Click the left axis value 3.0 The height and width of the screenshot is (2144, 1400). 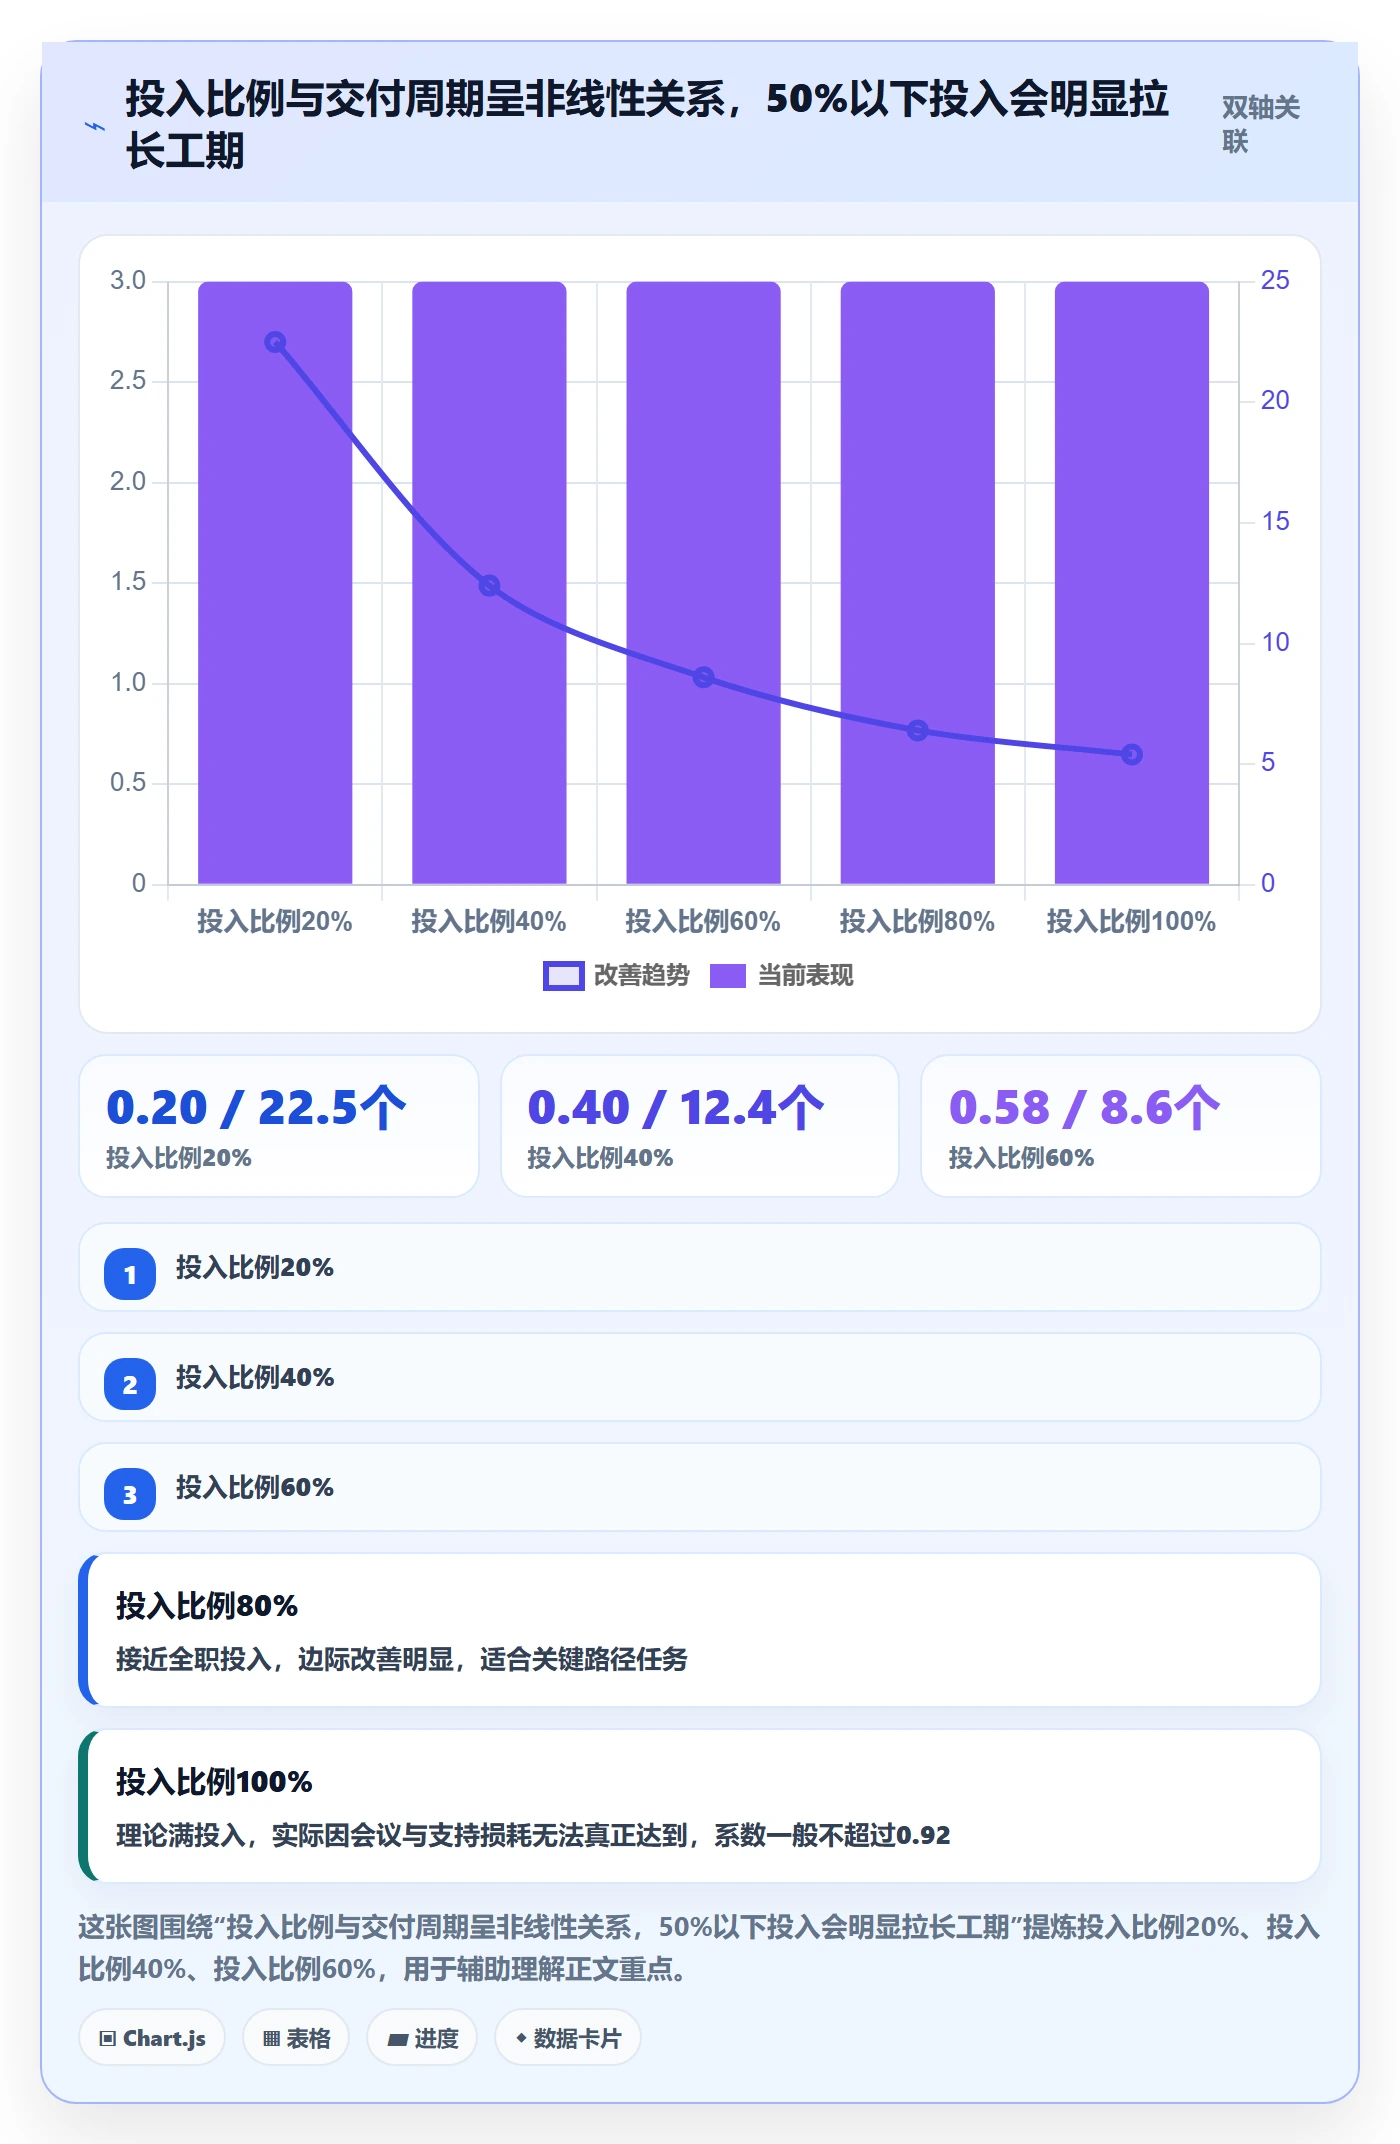[128, 280]
